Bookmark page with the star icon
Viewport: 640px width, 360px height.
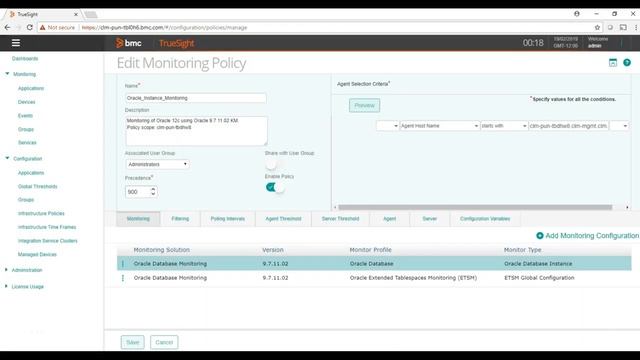[597, 27]
